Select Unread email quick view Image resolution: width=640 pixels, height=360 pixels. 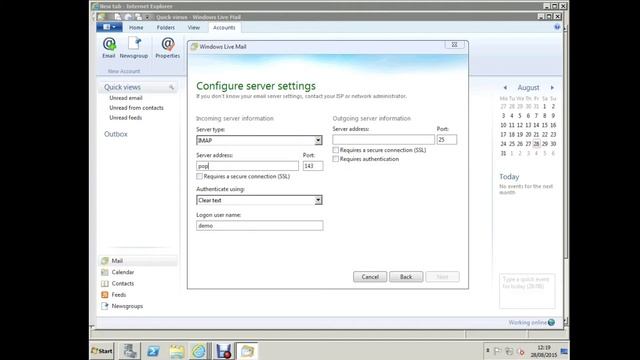tap(126, 98)
